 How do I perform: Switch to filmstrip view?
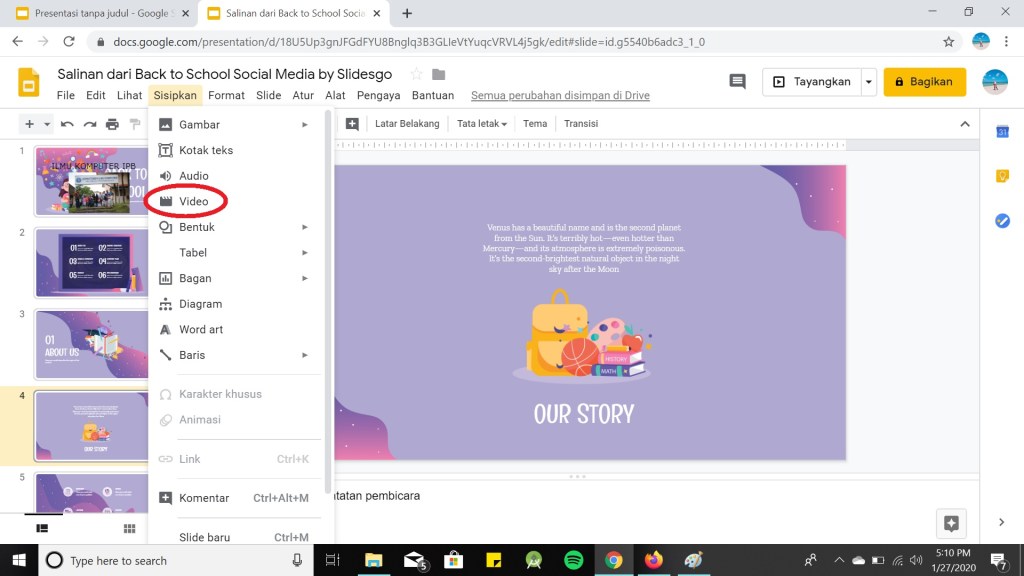[42, 528]
